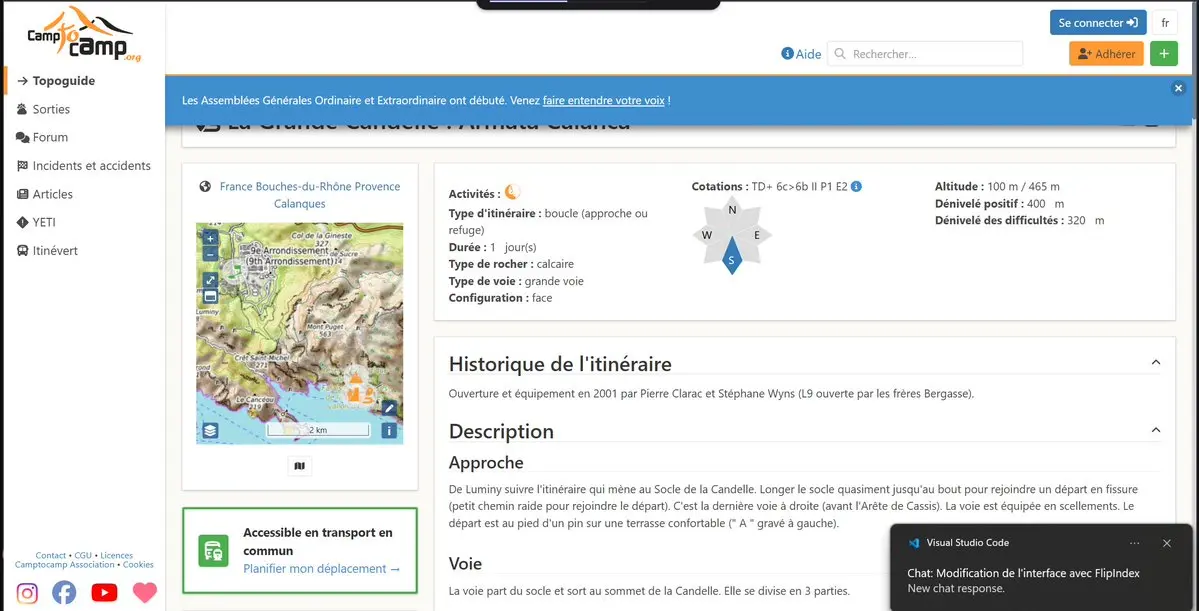Open the Cookies footer link
Image resolution: width=1199 pixels, height=611 pixels.
coord(138,564)
